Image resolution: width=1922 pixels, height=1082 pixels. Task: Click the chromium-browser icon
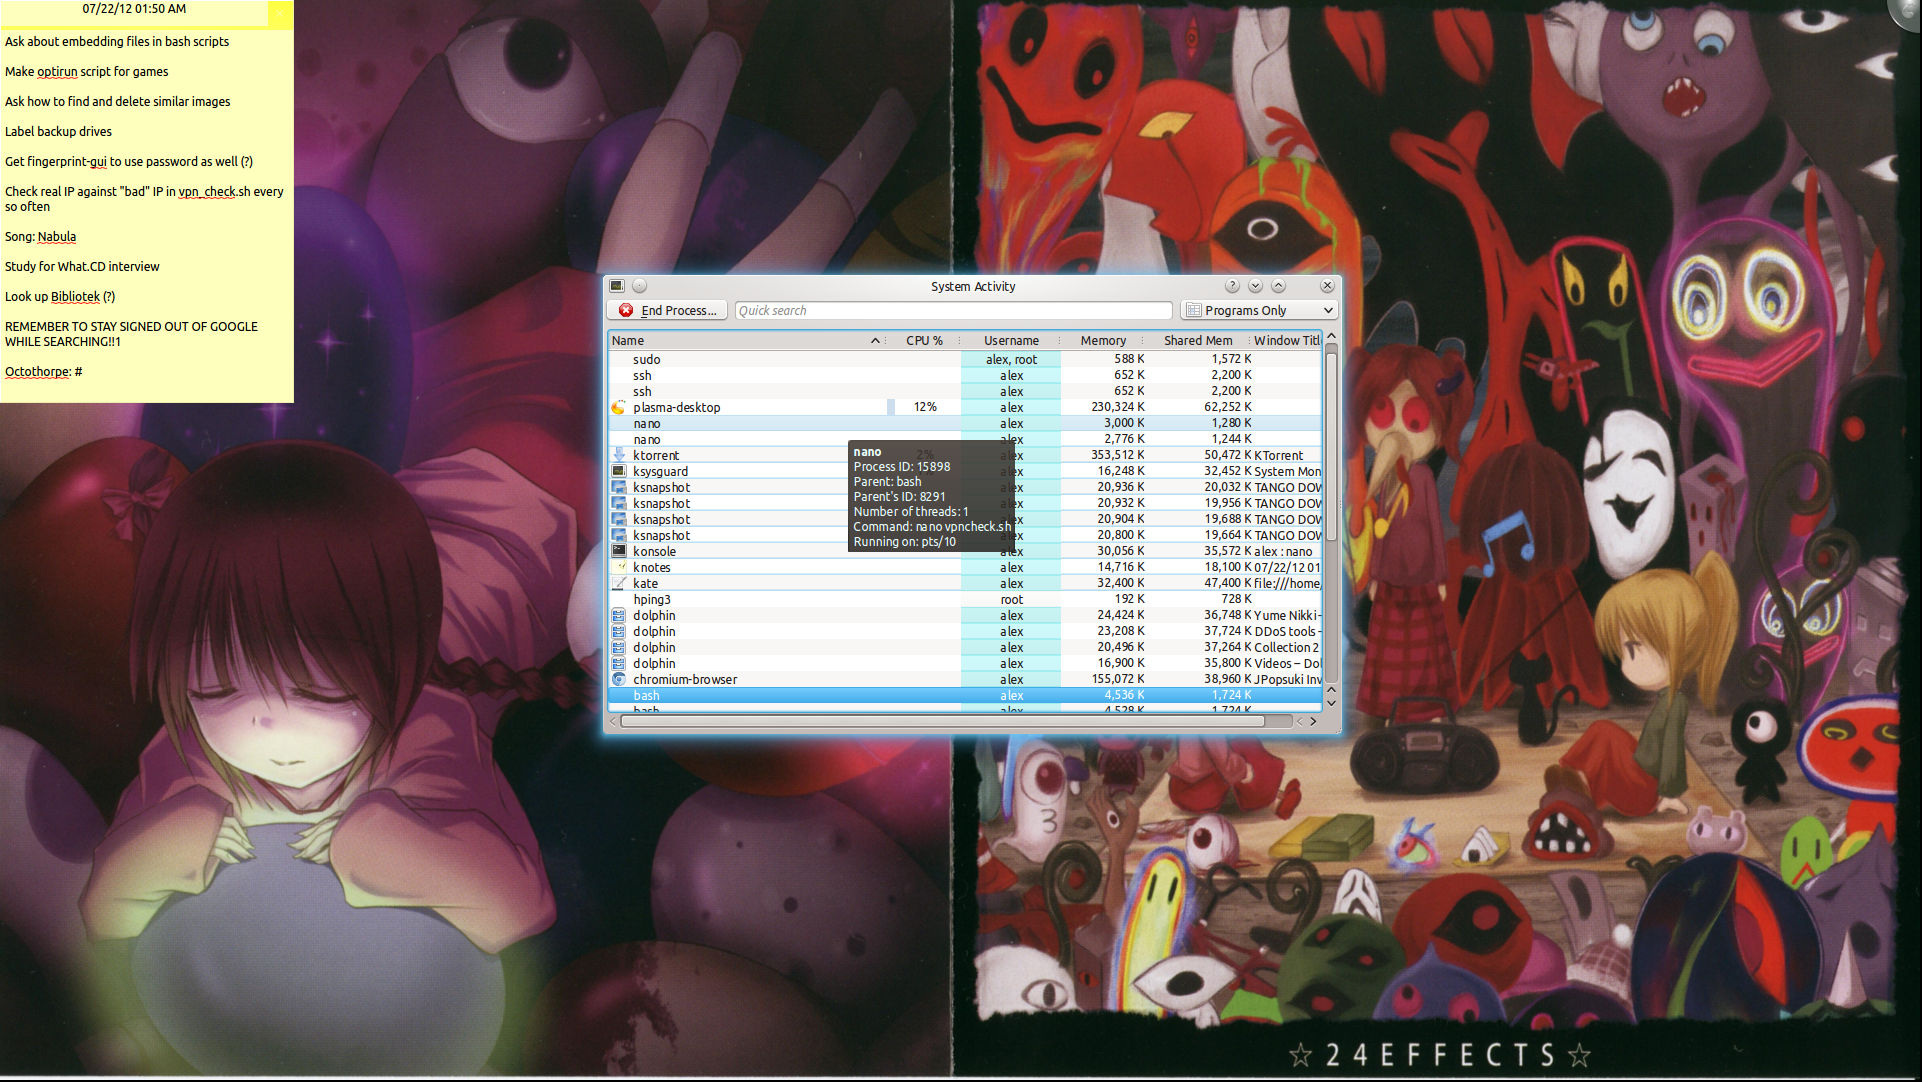pos(618,680)
